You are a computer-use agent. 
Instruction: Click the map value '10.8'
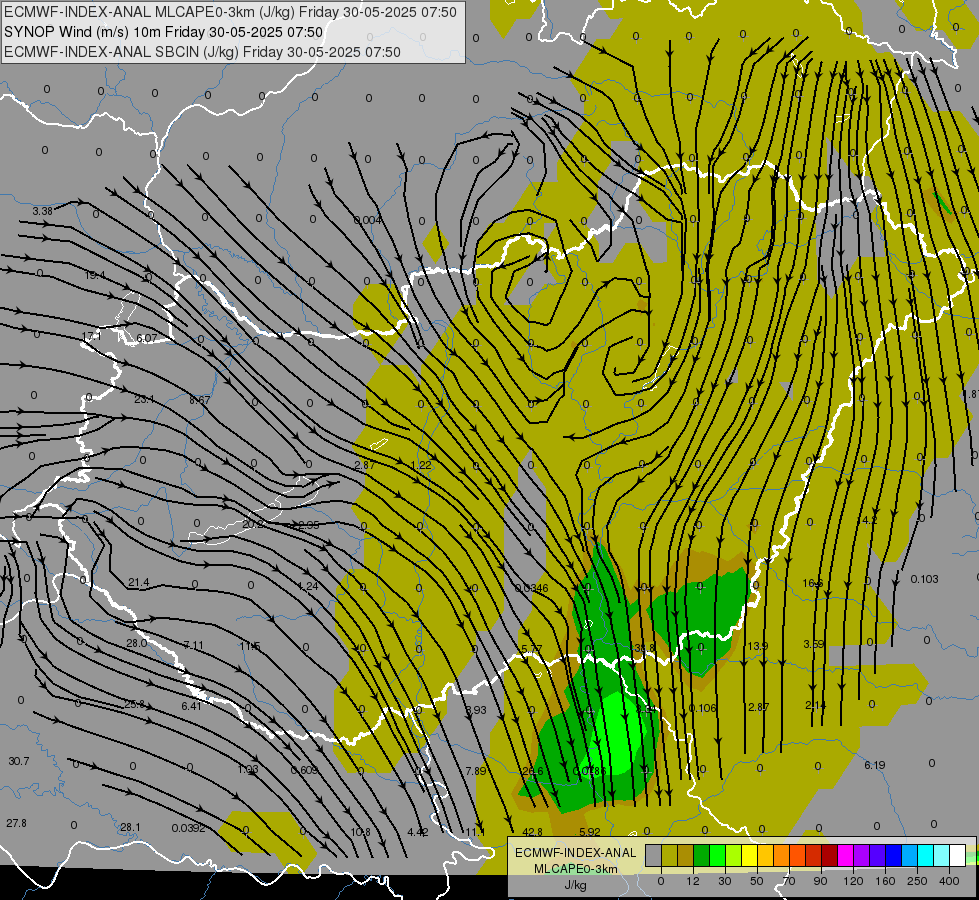[x=360, y=832]
